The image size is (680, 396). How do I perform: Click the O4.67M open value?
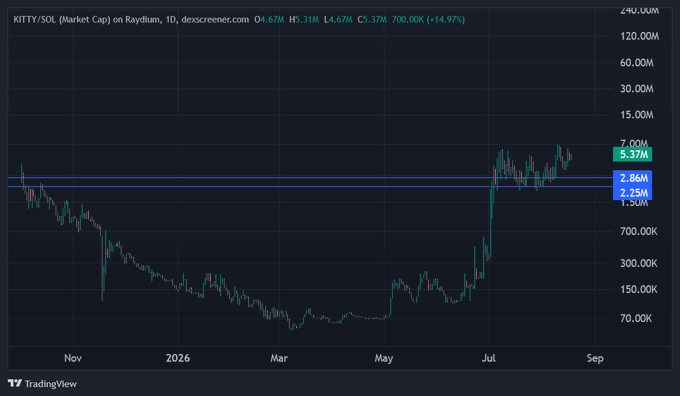tap(269, 20)
